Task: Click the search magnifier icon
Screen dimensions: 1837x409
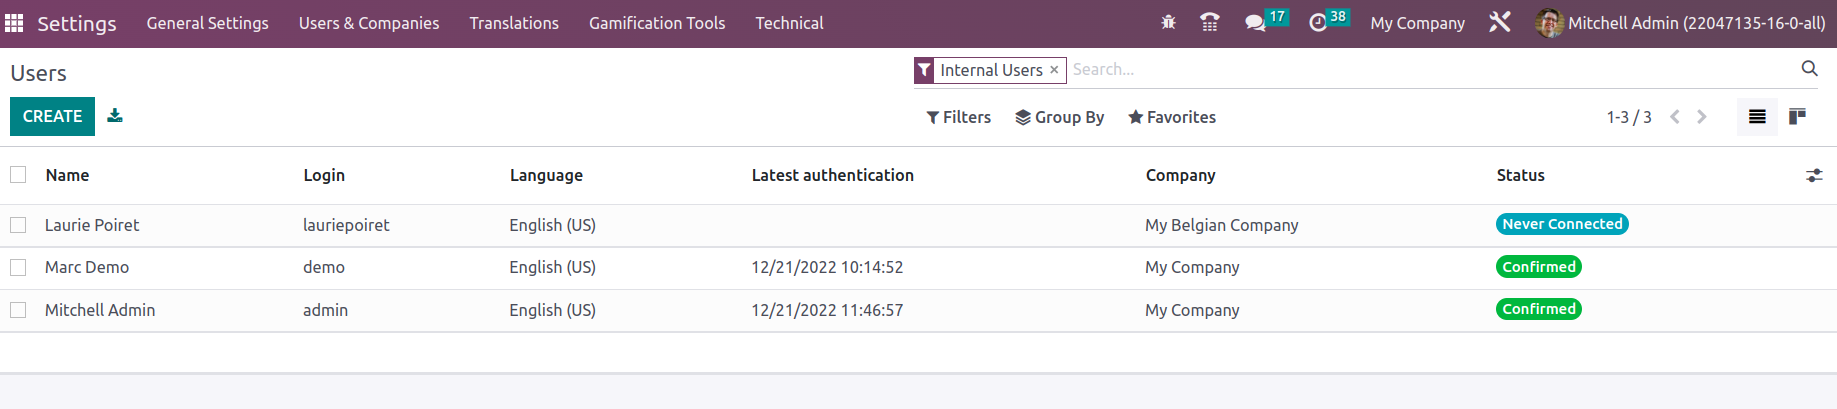Action: pos(1809,69)
